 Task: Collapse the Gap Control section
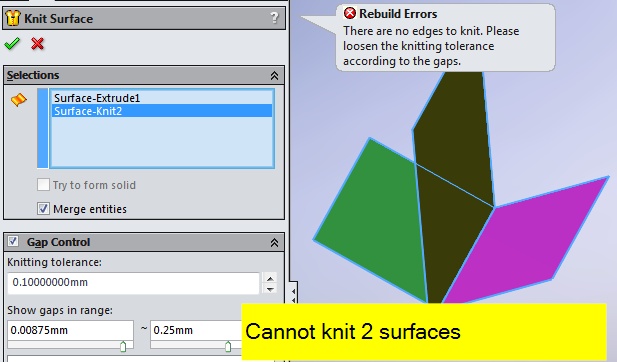[x=274, y=242]
